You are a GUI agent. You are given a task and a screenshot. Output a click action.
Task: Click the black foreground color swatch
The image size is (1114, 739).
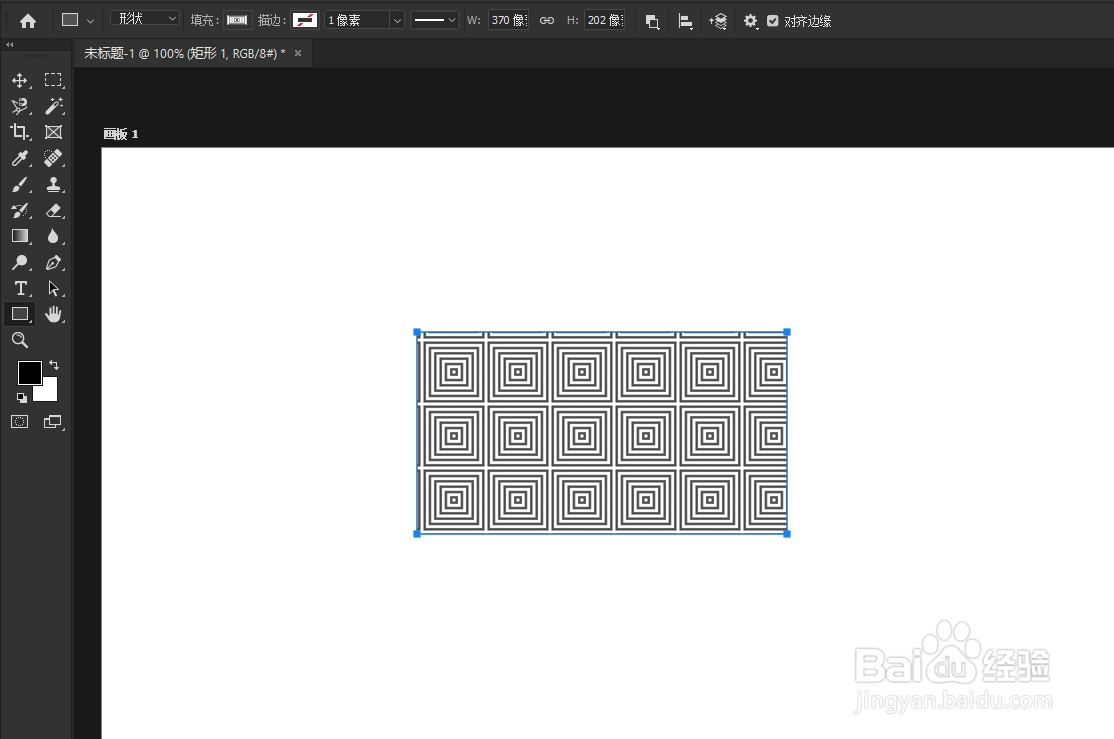click(28, 372)
